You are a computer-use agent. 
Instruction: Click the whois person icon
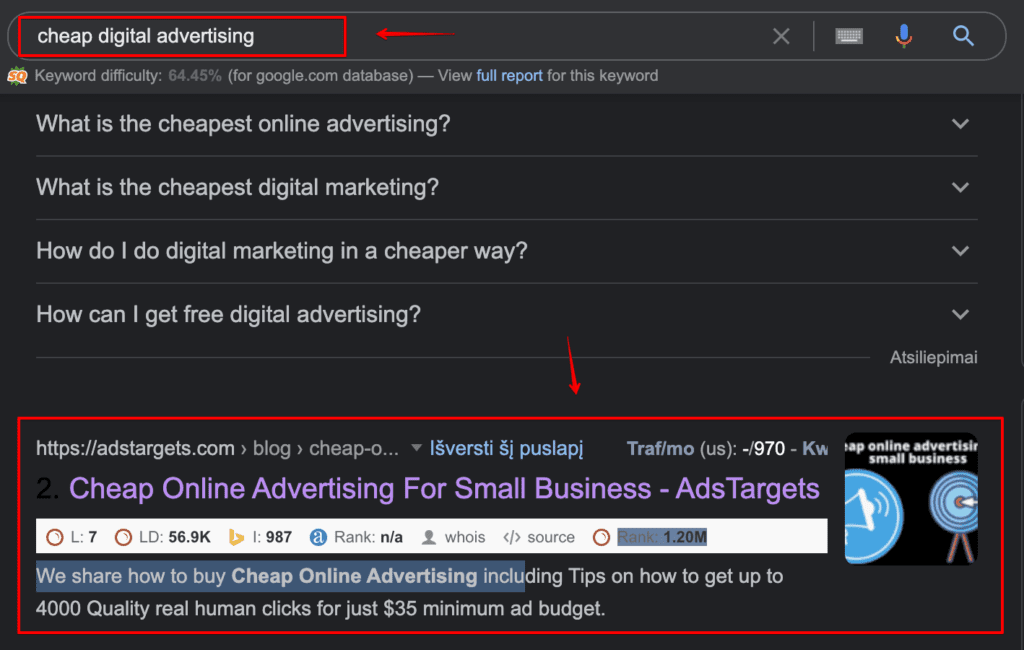pos(429,538)
